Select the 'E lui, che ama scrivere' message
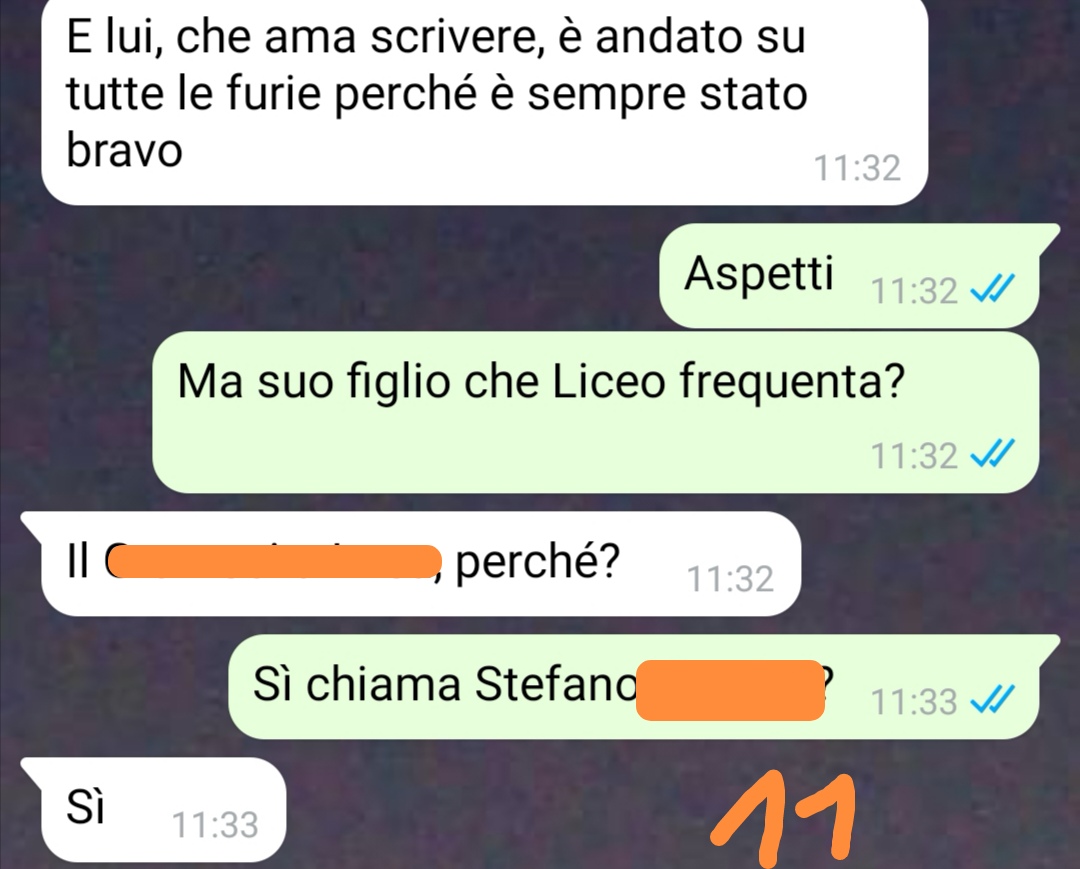The image size is (1080, 869). (485, 101)
